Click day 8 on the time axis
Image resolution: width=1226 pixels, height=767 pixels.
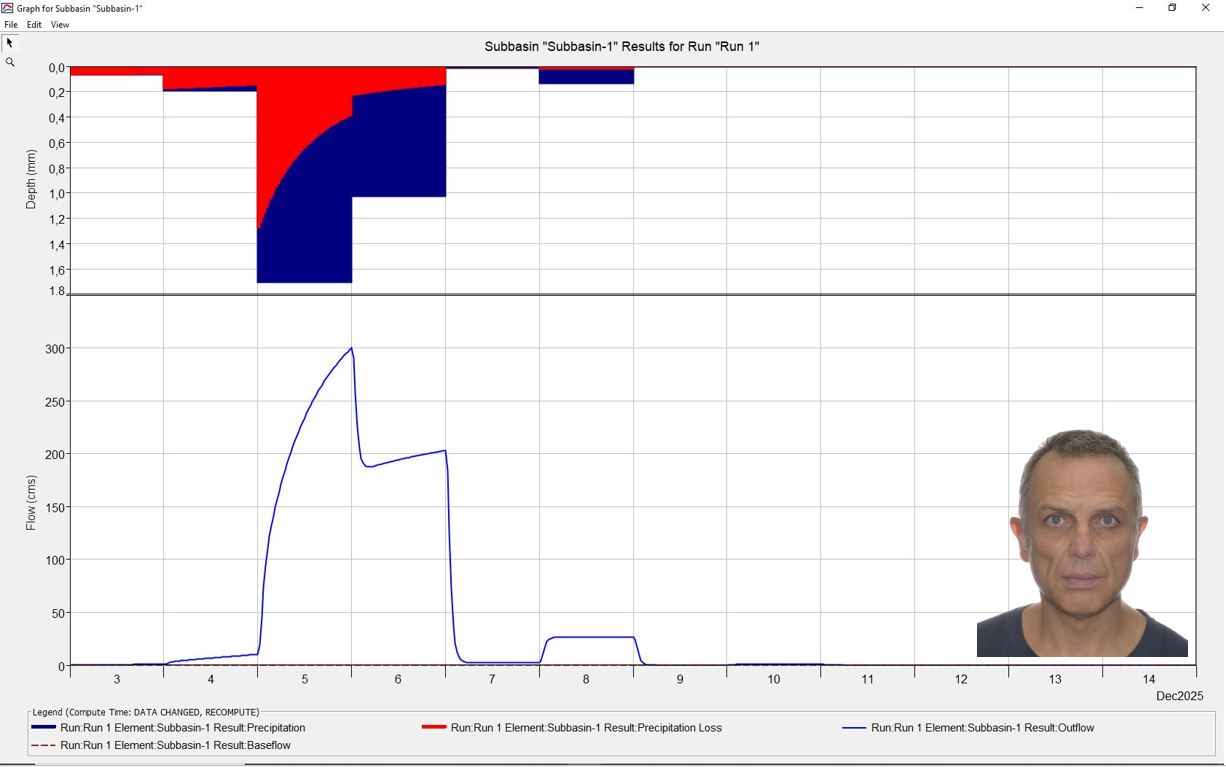pyautogui.click(x=586, y=679)
